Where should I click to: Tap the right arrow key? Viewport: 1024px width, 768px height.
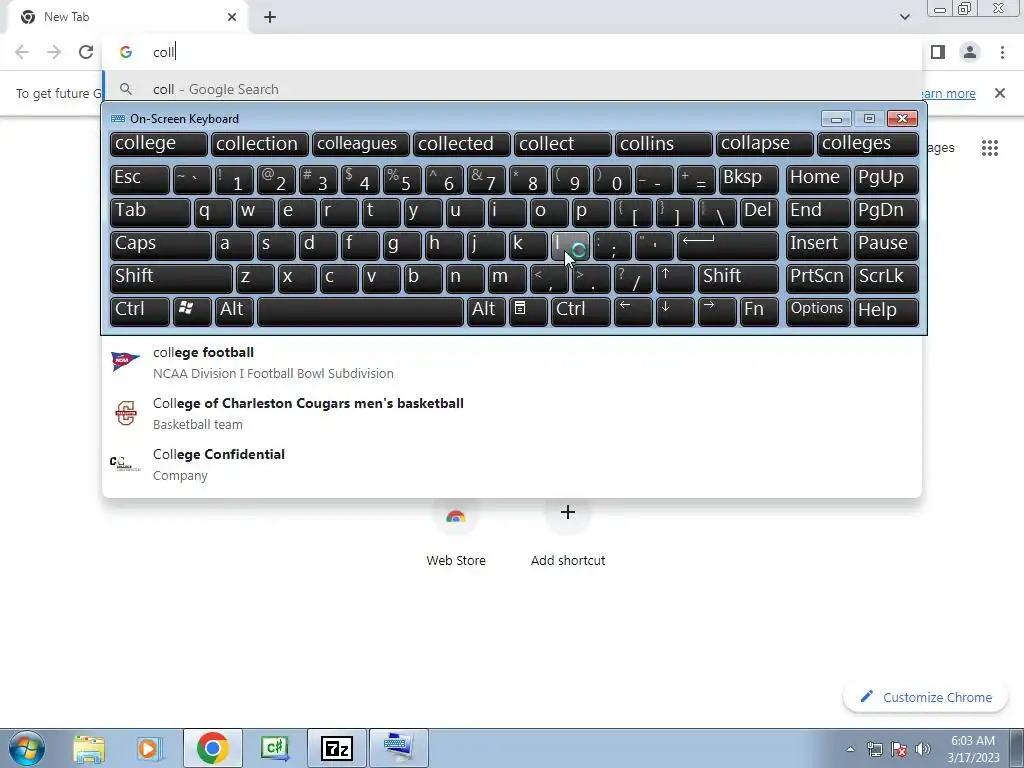pos(716,310)
